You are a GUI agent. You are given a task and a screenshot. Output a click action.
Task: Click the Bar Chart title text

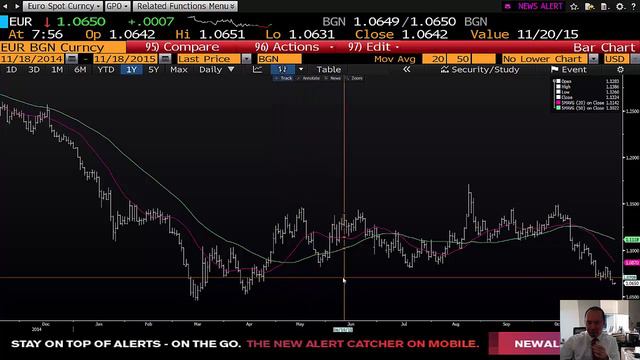604,47
